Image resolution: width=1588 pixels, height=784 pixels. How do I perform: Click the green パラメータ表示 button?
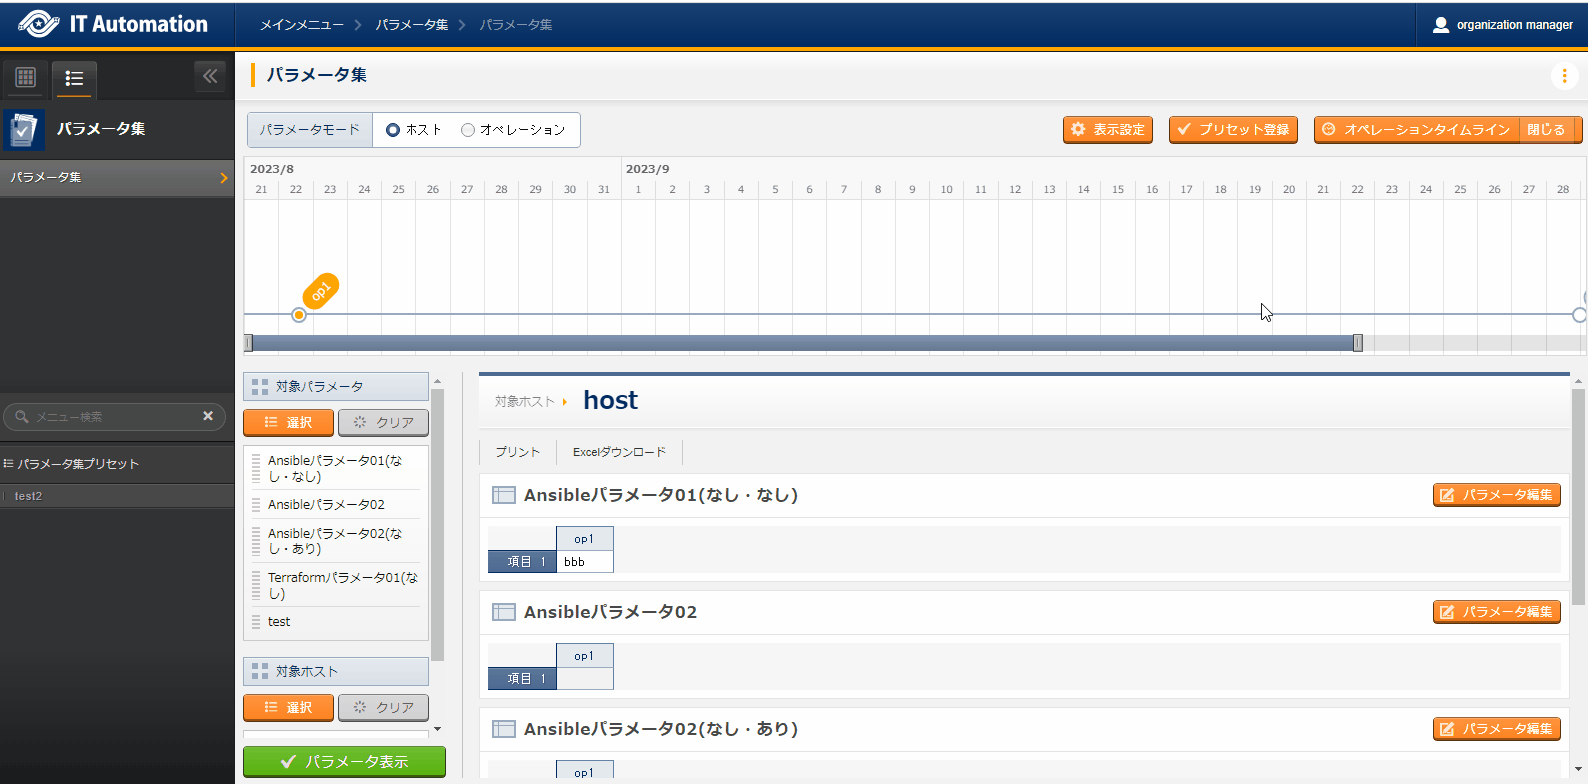click(344, 762)
